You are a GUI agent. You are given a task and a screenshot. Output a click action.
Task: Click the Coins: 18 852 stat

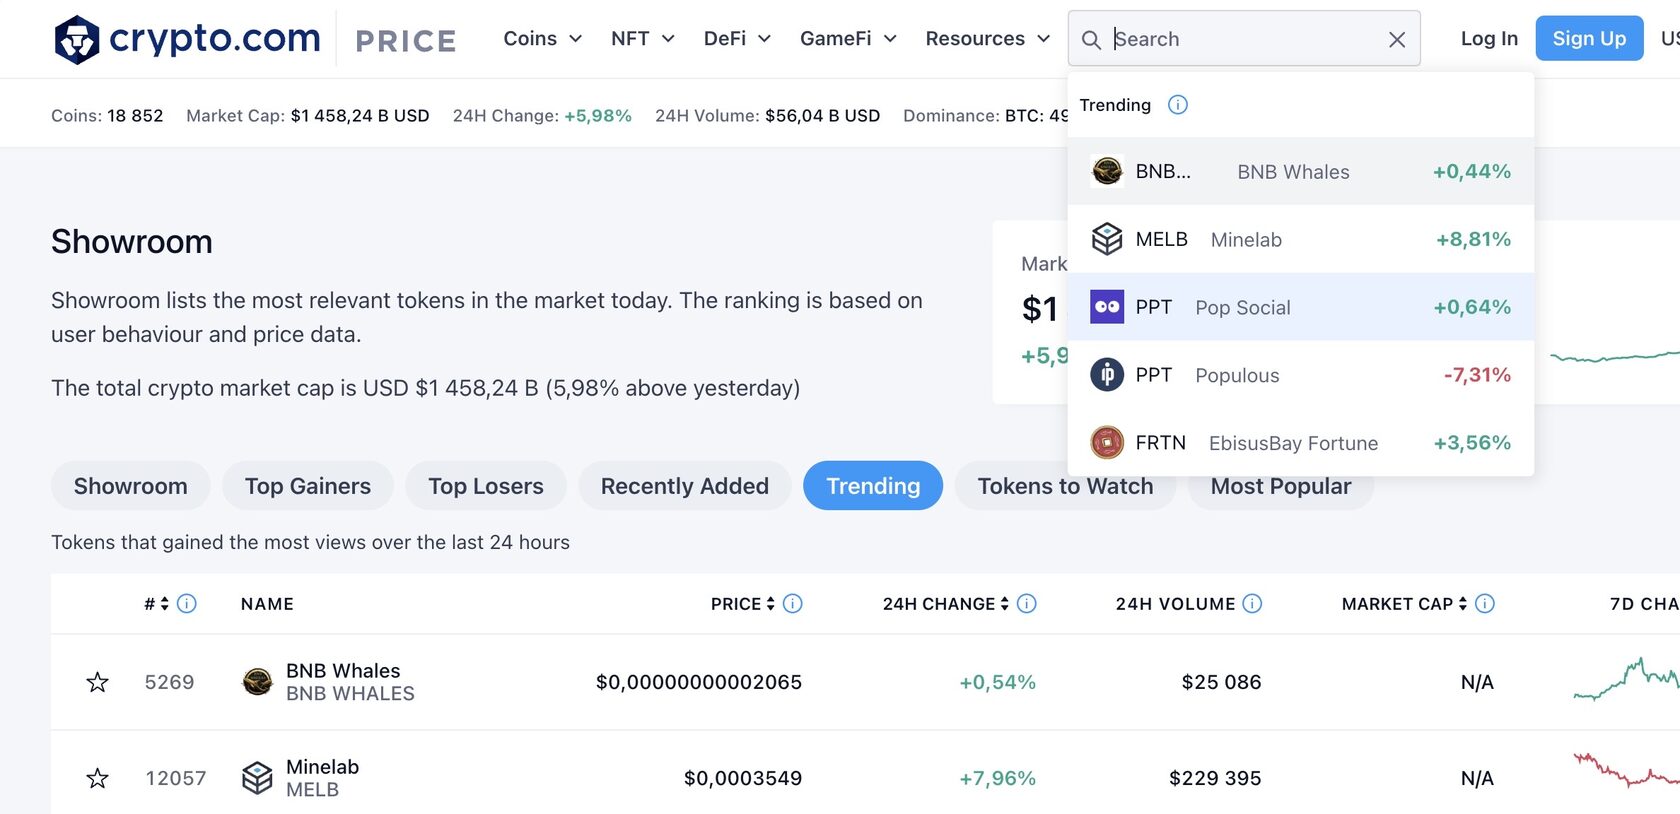coord(107,116)
